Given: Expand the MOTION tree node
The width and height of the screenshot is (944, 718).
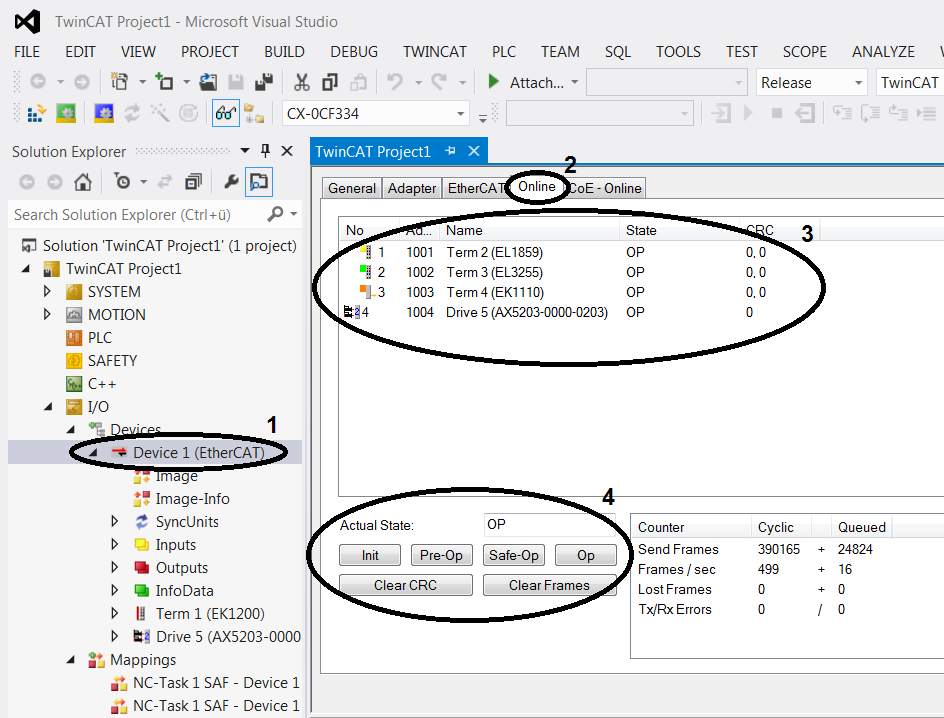Looking at the screenshot, I should pos(47,314).
